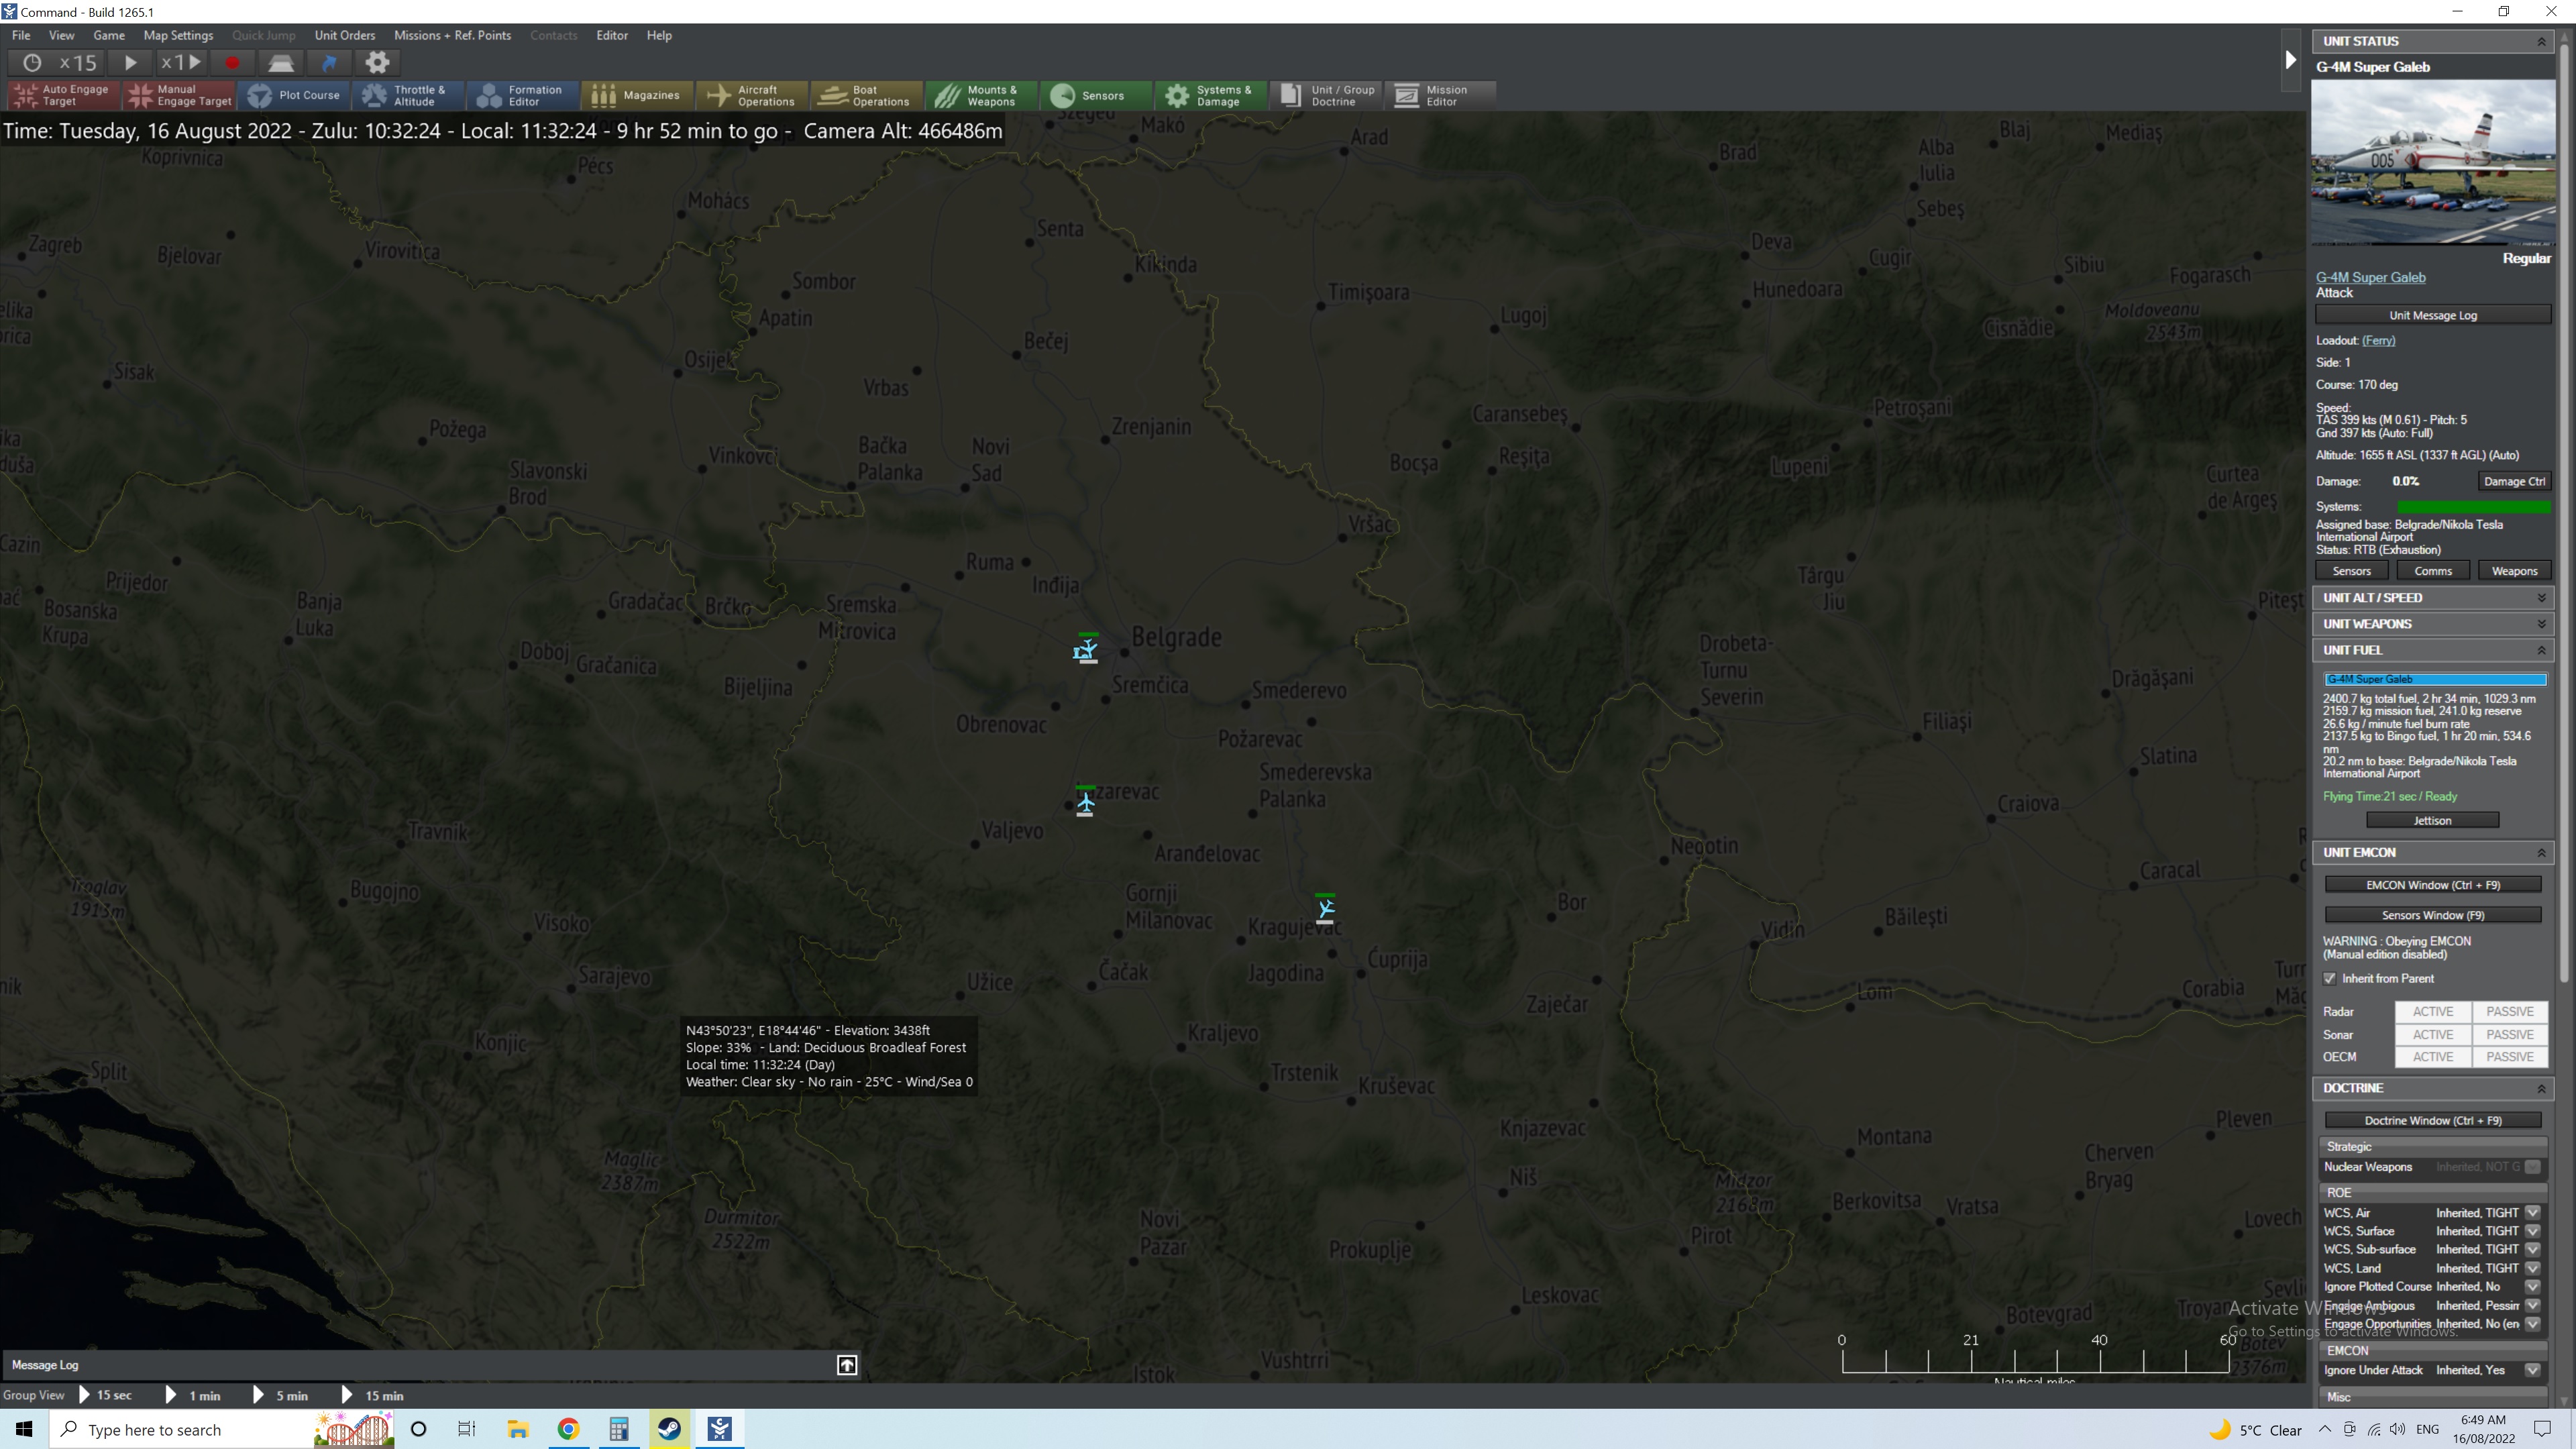
Task: Set Sonar to ACTIVE
Action: (x=2432, y=1035)
